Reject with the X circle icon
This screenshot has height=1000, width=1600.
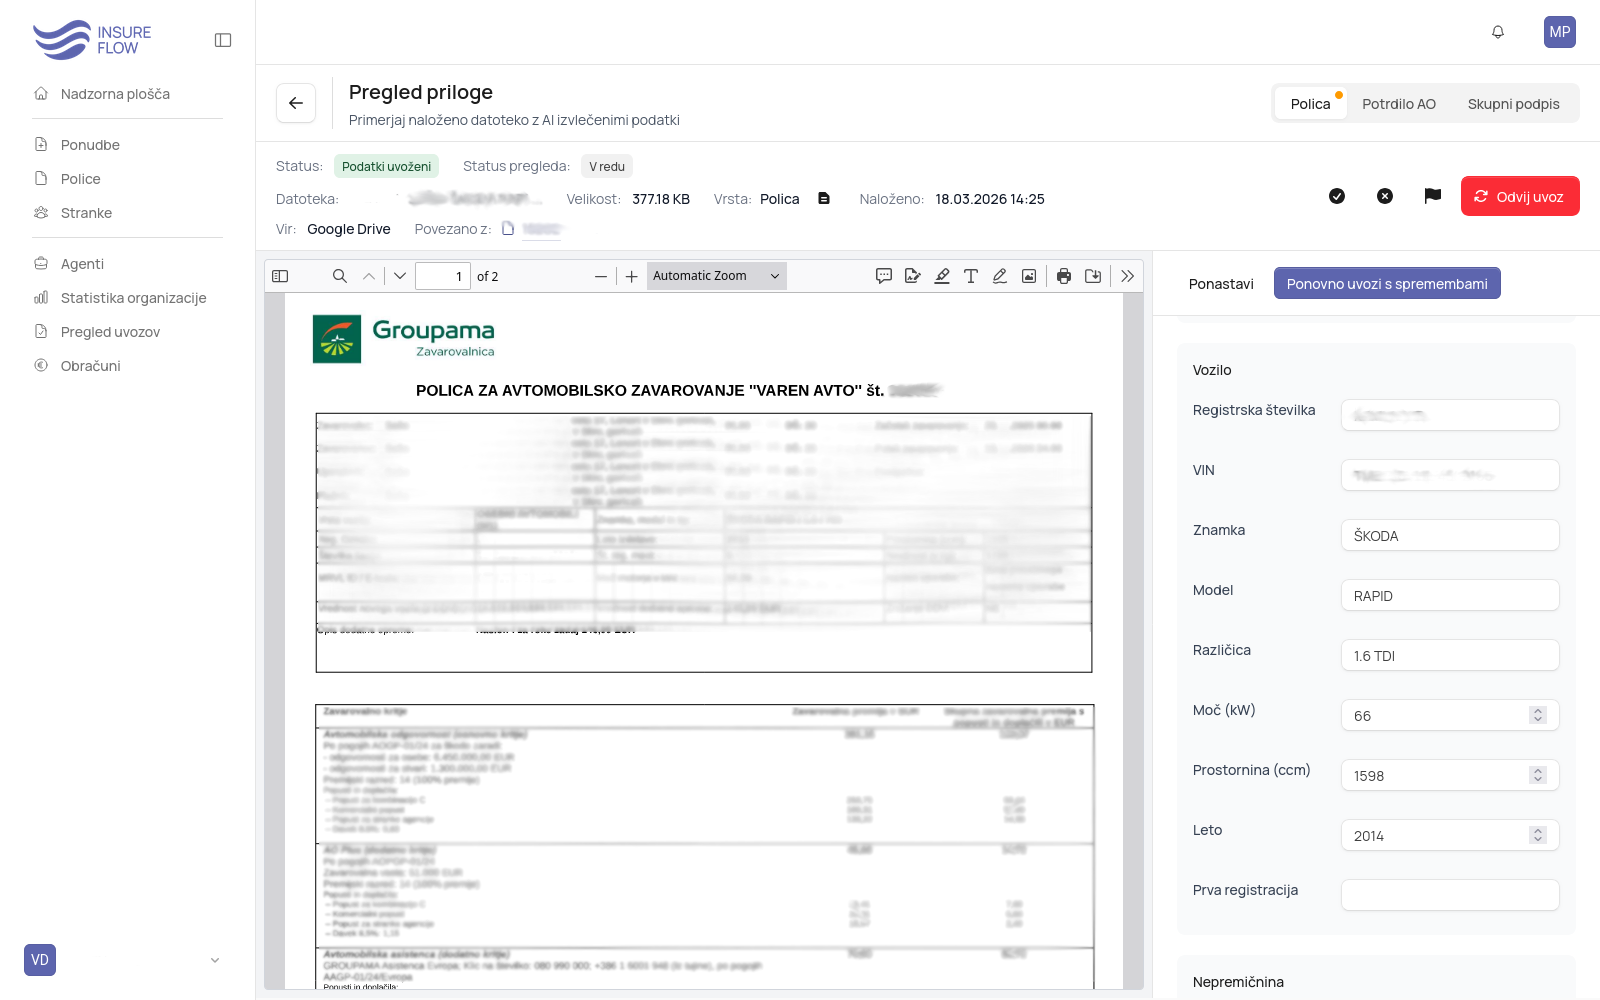click(1385, 196)
